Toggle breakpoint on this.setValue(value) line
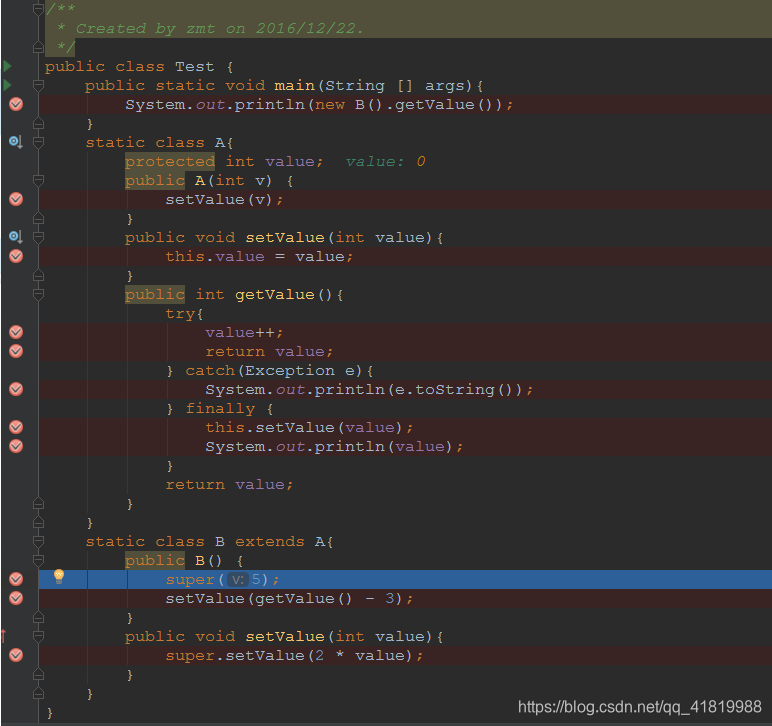This screenshot has width=772, height=726. pyautogui.click(x=16, y=427)
